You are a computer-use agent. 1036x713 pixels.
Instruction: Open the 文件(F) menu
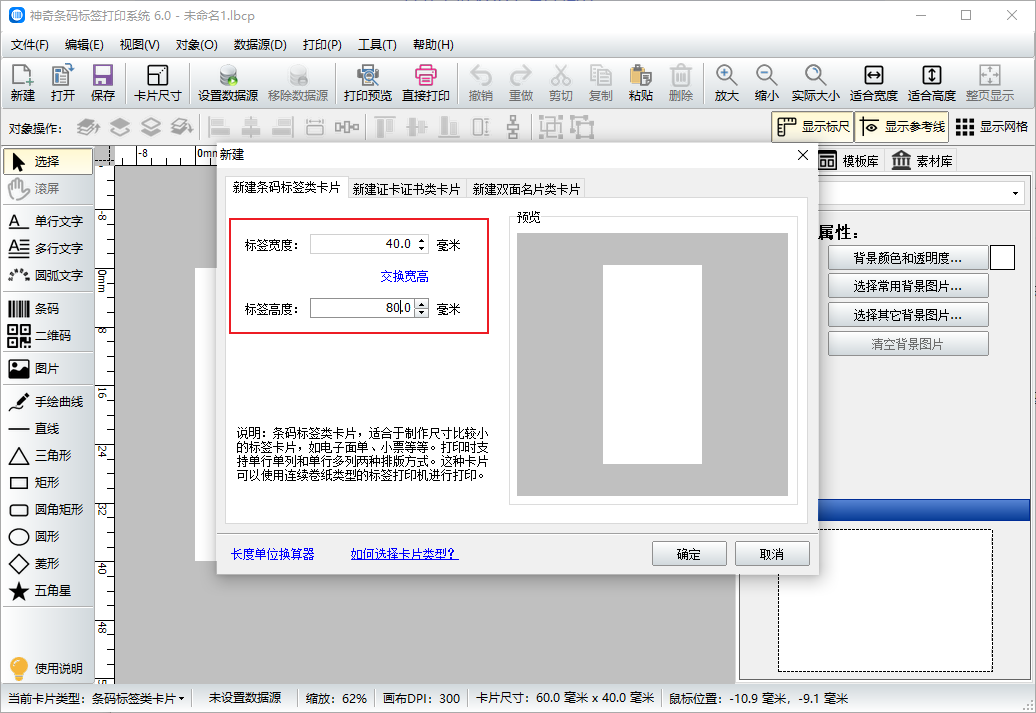coord(30,45)
